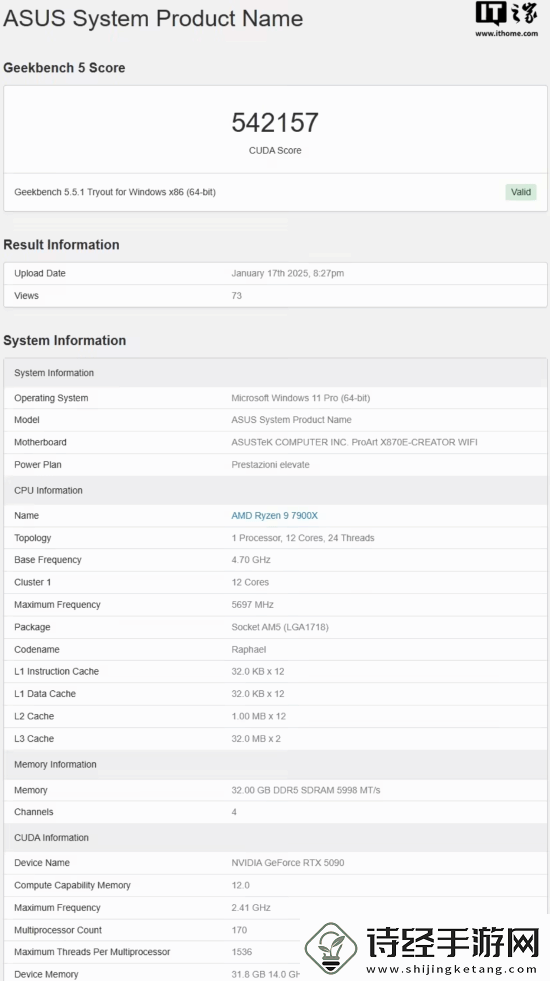Click the 'System Information' table header row

275,373
